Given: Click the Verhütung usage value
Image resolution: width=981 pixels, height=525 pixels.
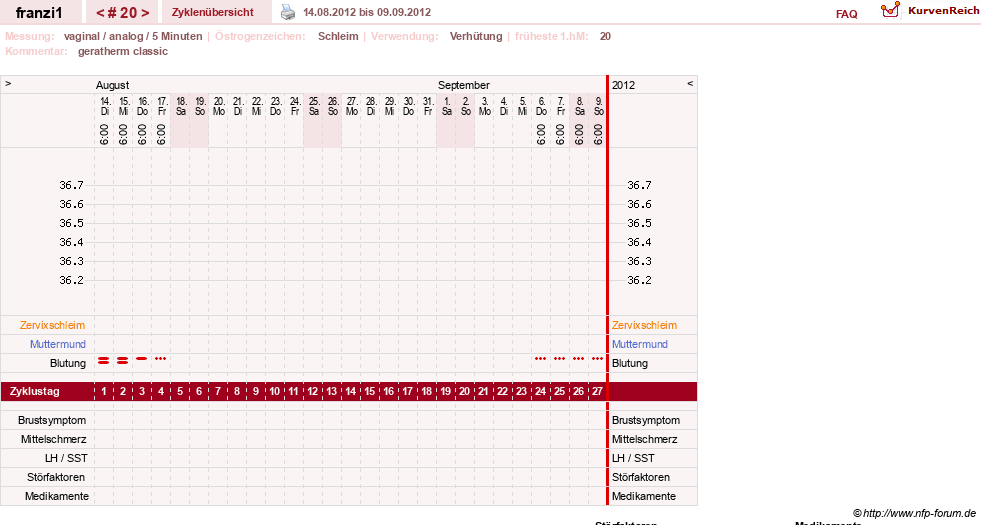Looking at the screenshot, I should (475, 36).
